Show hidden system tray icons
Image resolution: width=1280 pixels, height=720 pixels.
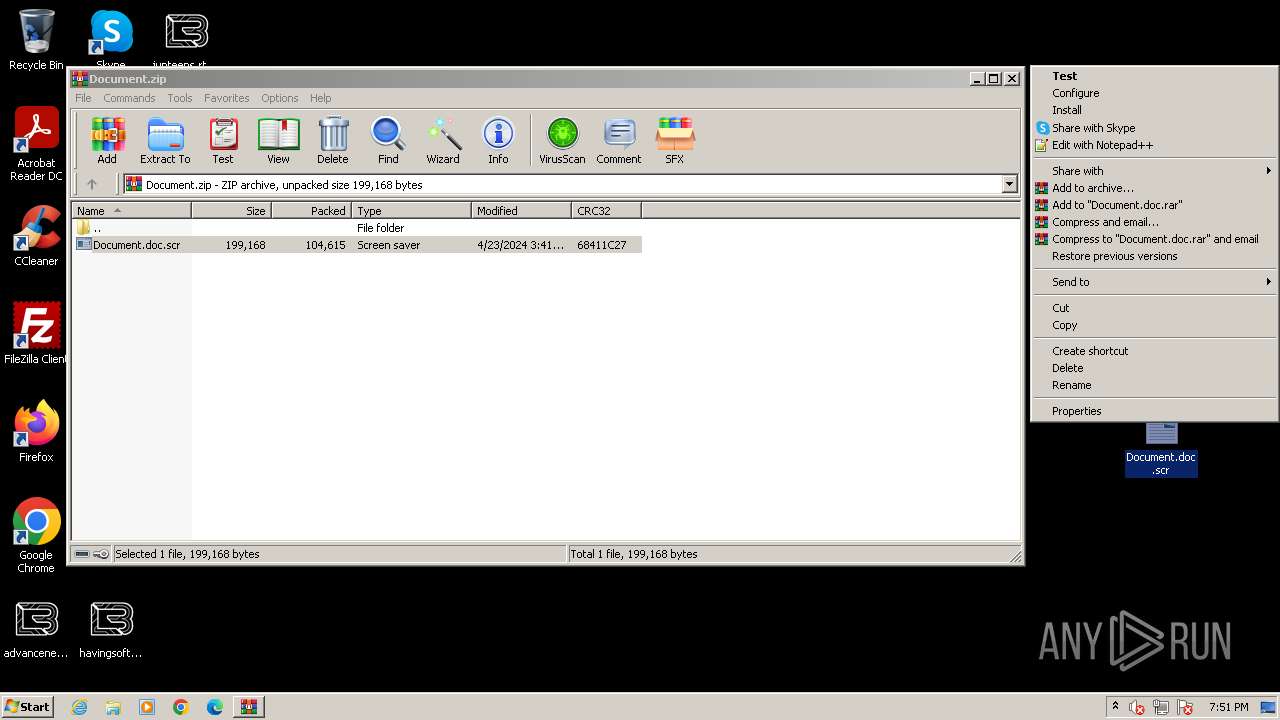tap(1115, 707)
